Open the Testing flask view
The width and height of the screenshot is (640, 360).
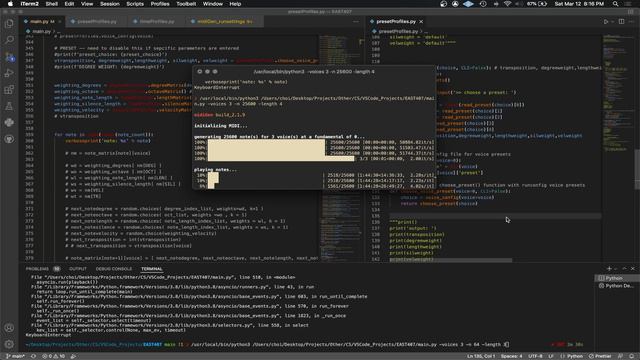point(9,106)
